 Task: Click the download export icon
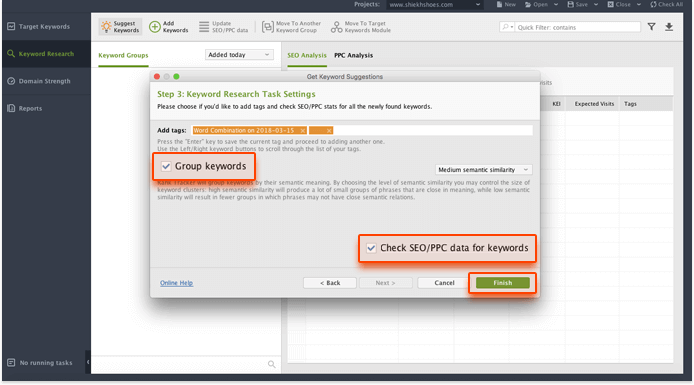(x=669, y=27)
